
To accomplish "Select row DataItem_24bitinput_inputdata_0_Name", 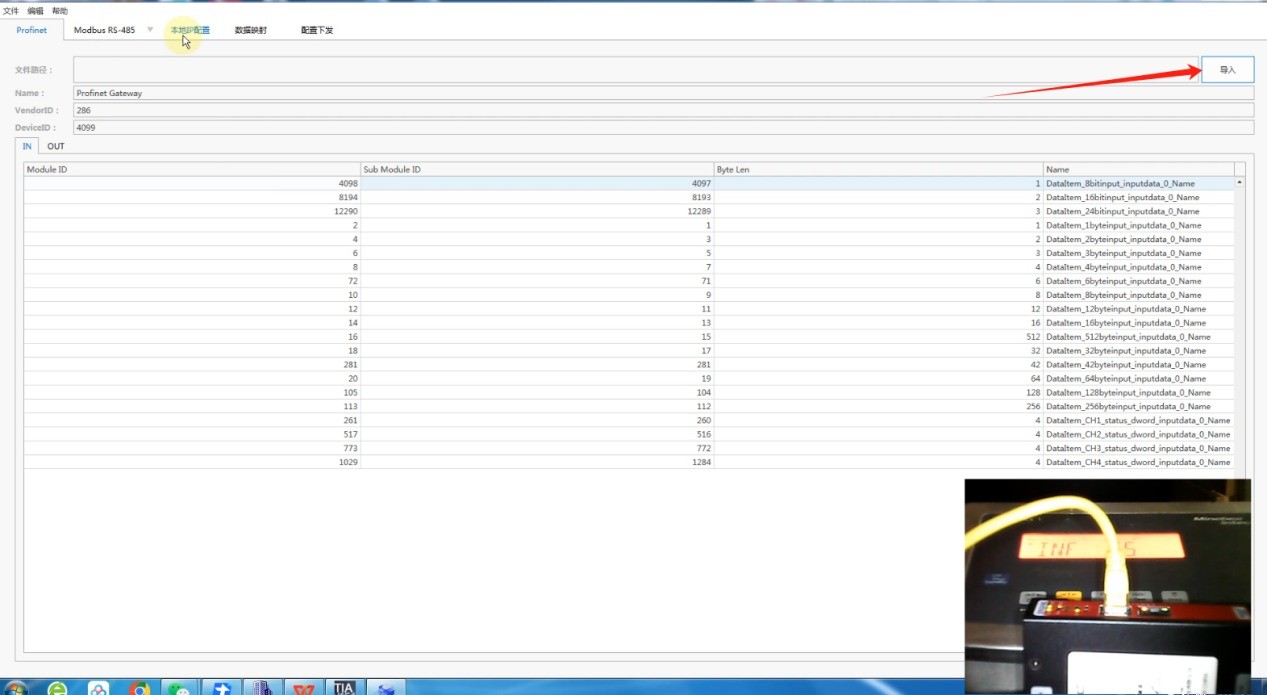I will (628, 211).
